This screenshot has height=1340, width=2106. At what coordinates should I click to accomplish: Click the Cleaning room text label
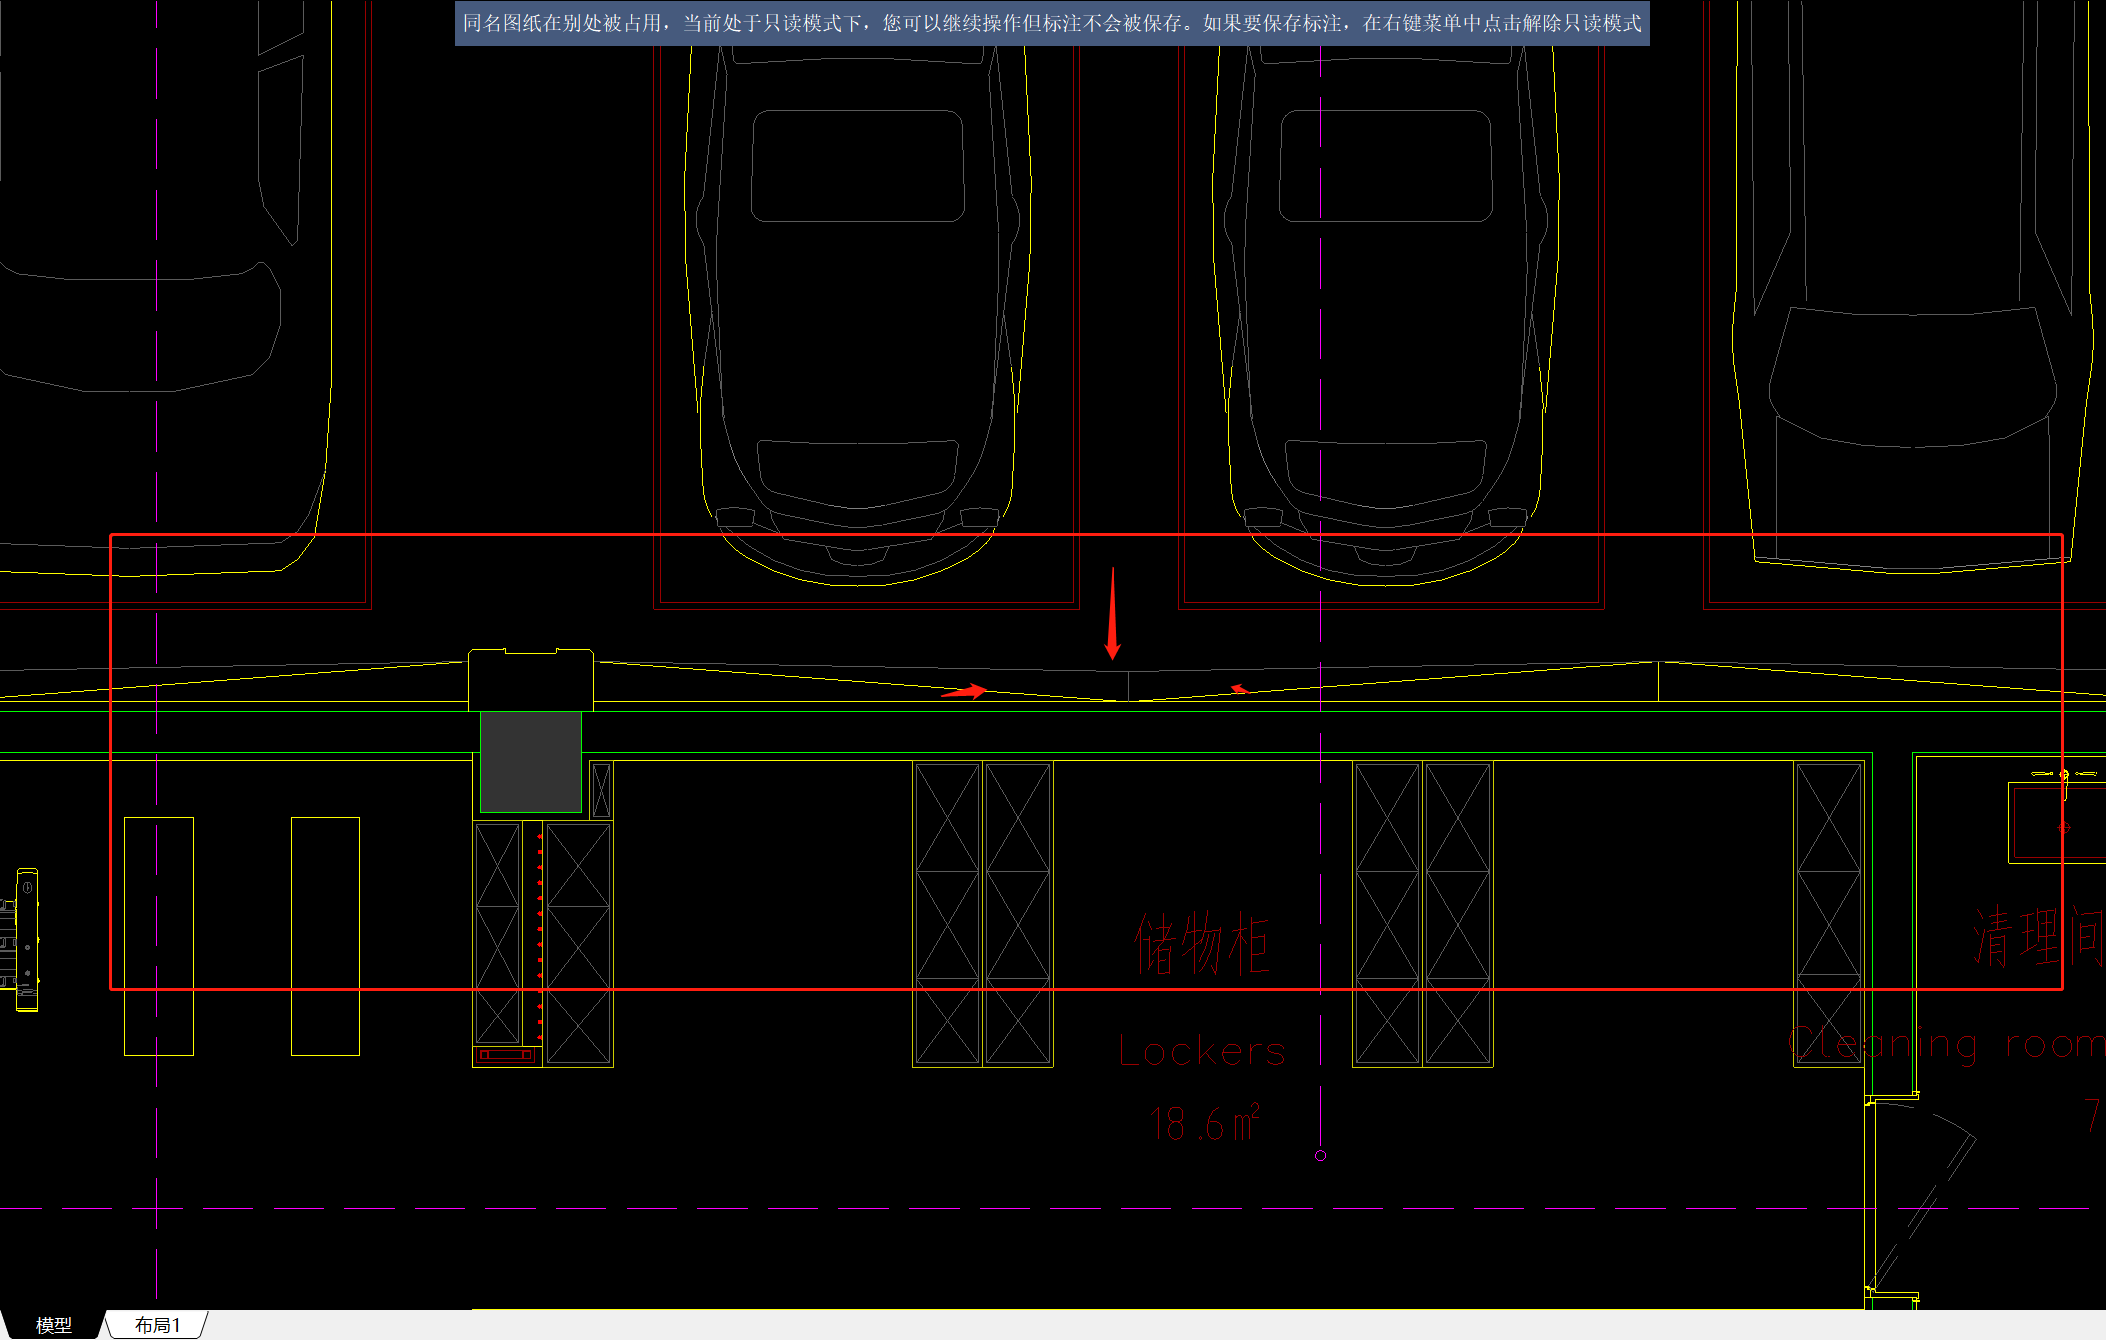1946,1043
